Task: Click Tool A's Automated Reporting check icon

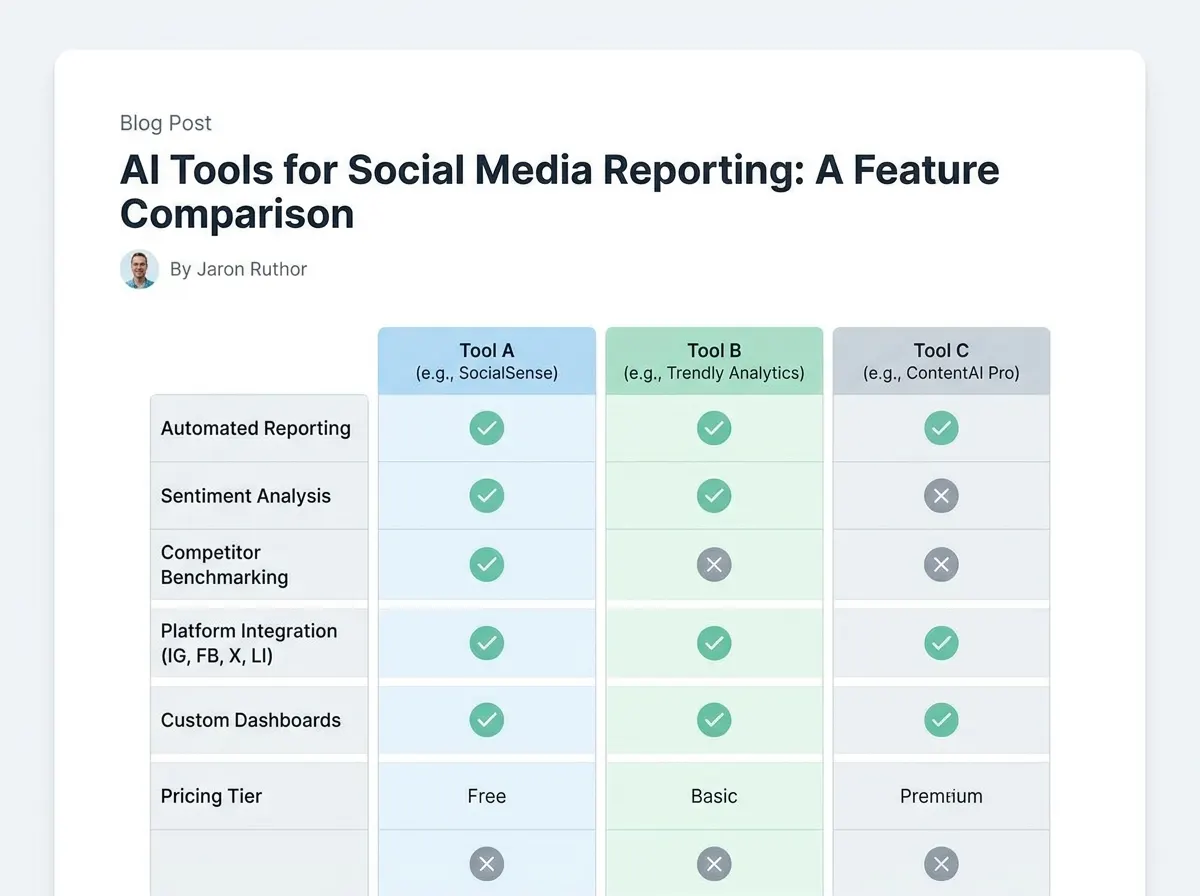Action: (487, 428)
